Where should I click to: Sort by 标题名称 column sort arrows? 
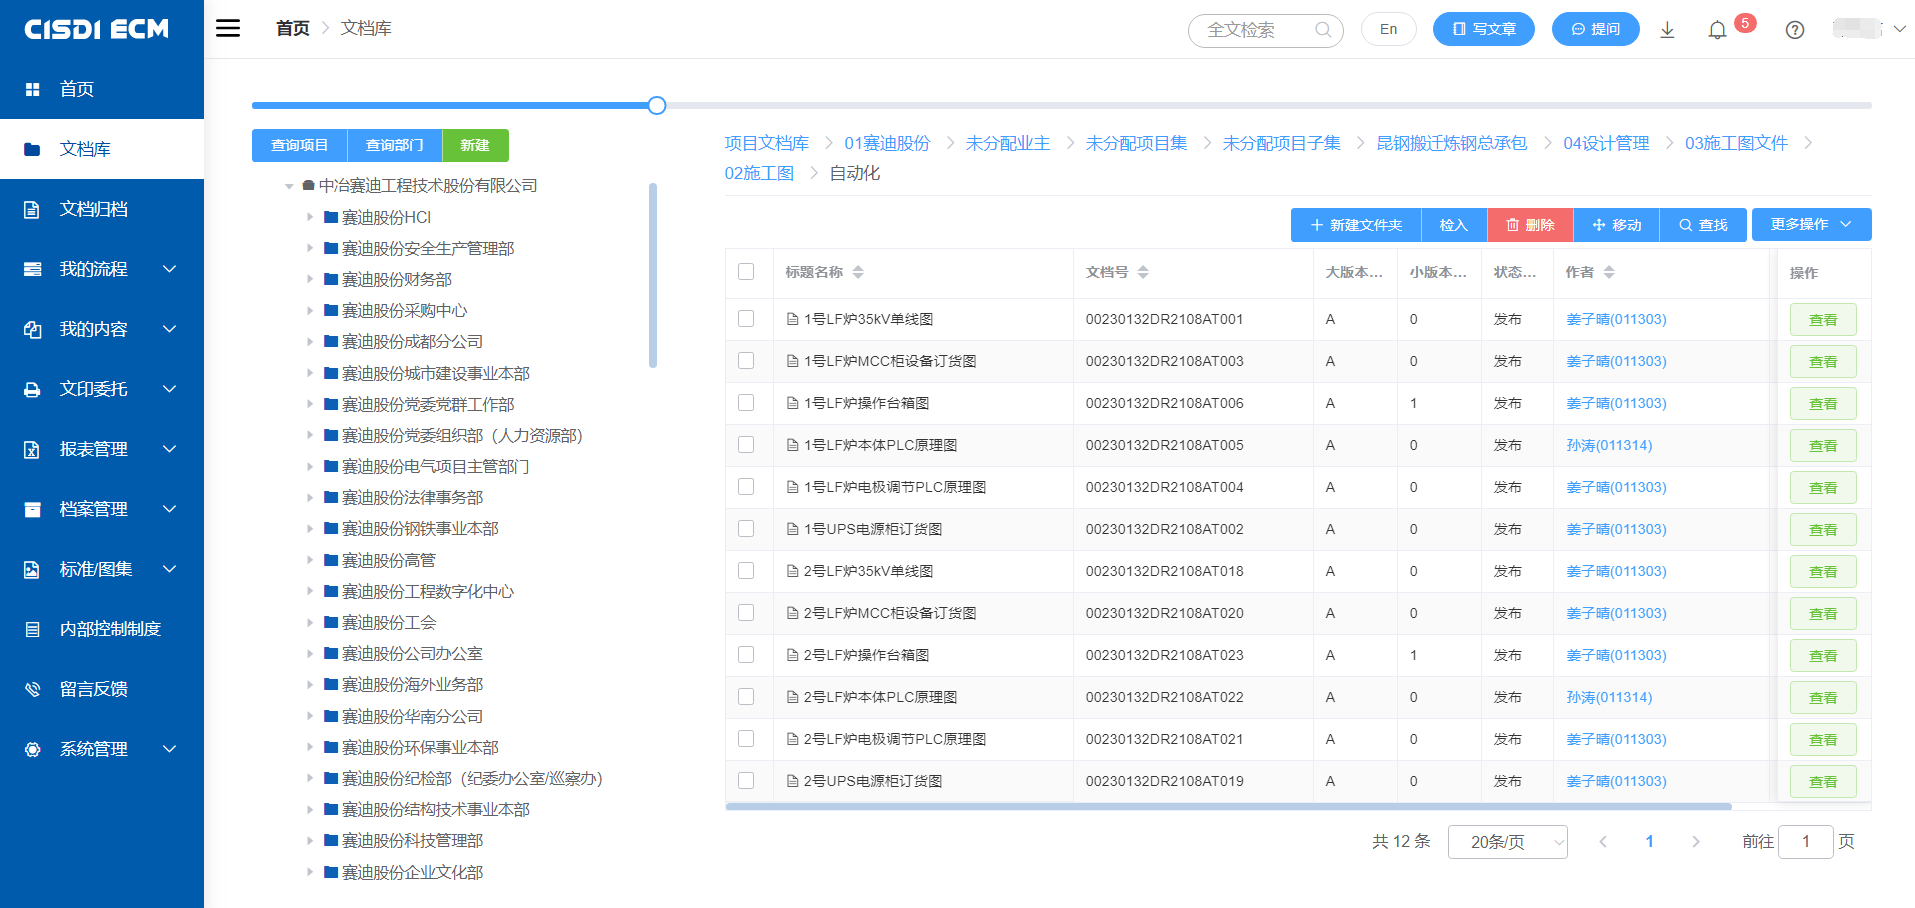(x=858, y=272)
